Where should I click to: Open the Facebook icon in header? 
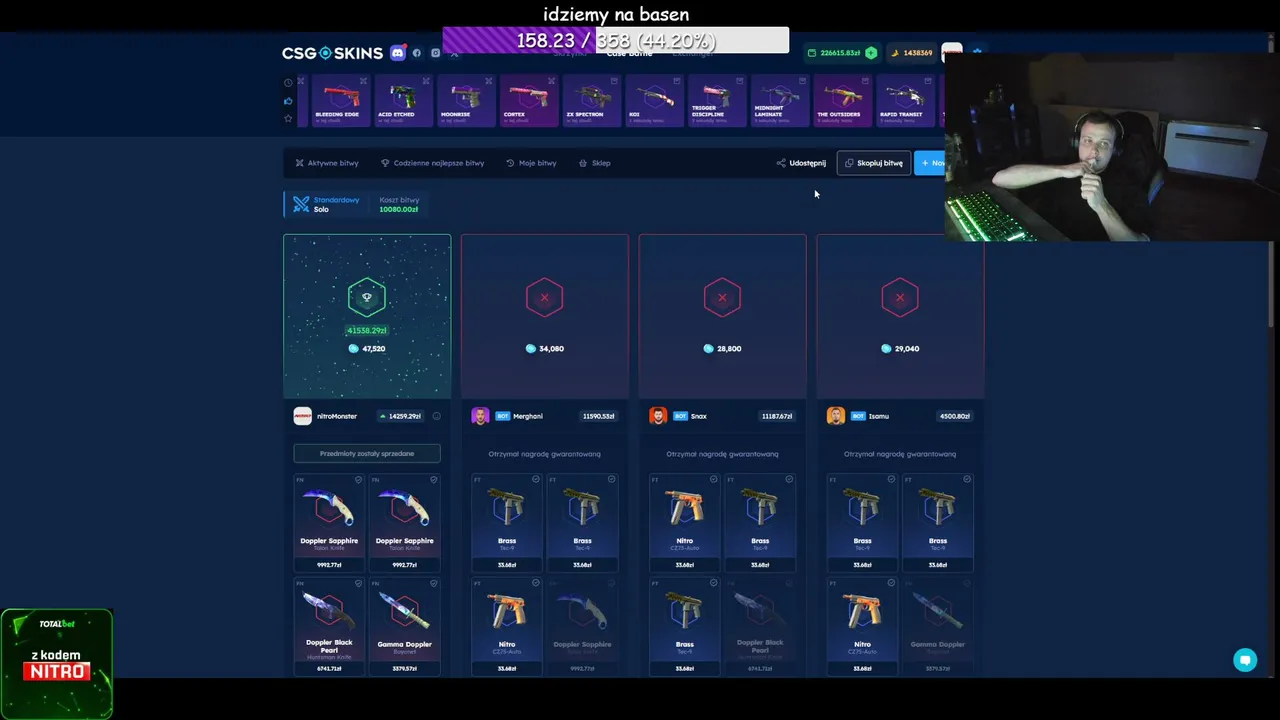[417, 53]
